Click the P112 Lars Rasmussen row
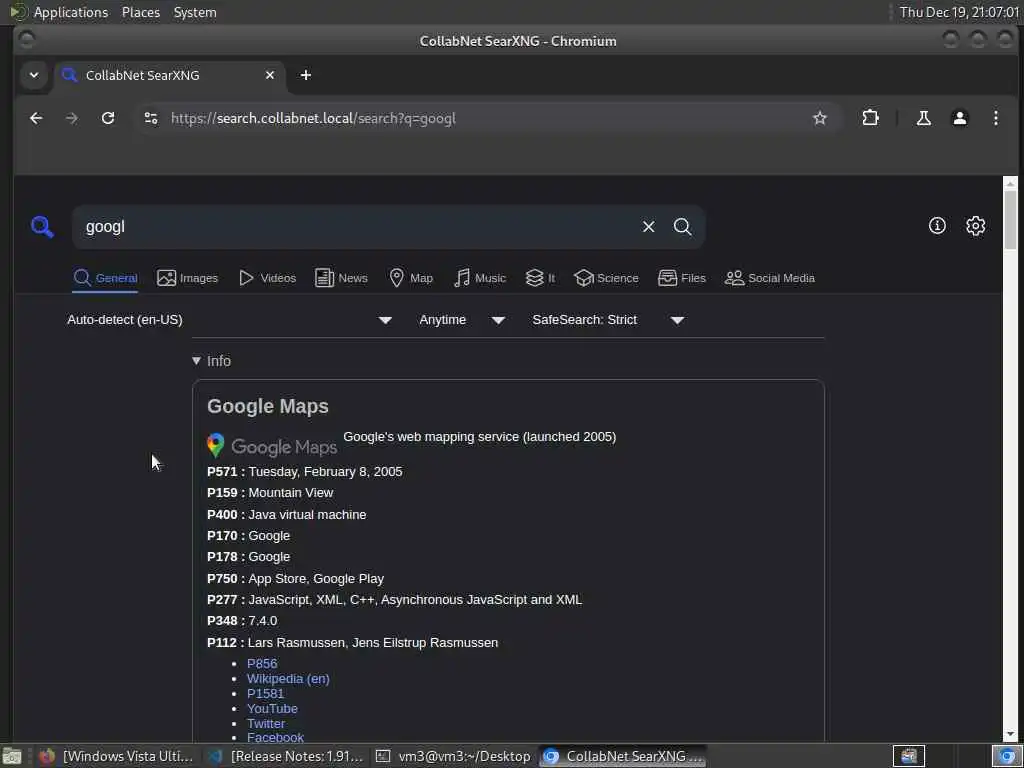 tap(353, 643)
